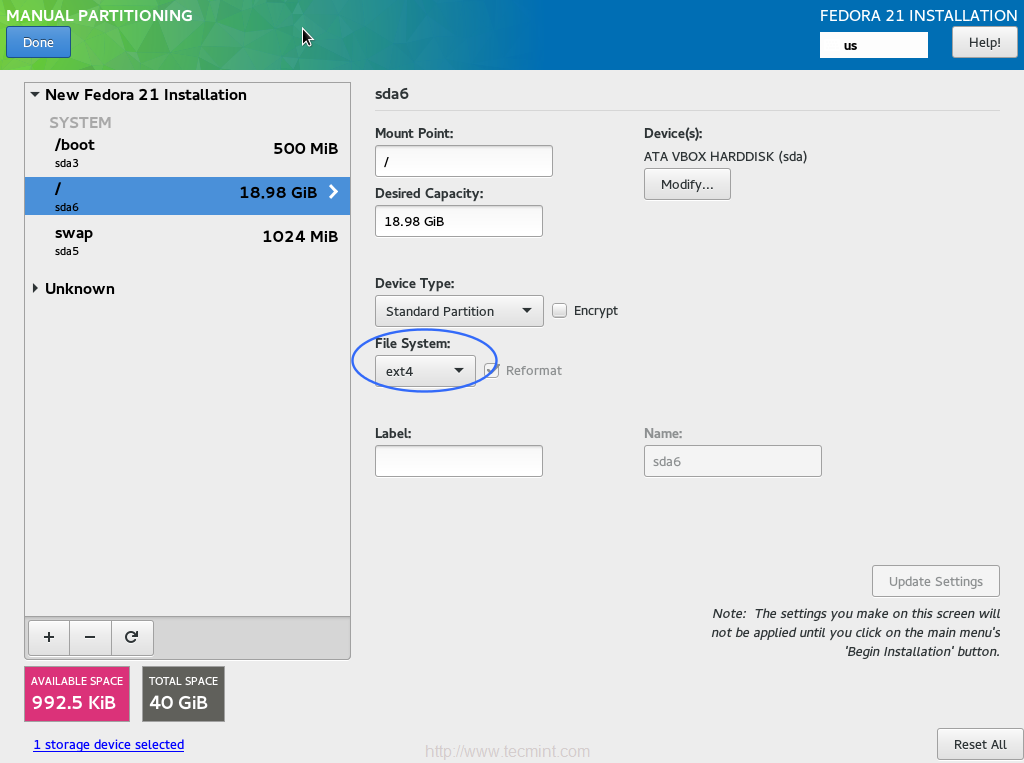Open the 1 storage device selected link
Image resolution: width=1024 pixels, height=763 pixels.
coord(108,745)
